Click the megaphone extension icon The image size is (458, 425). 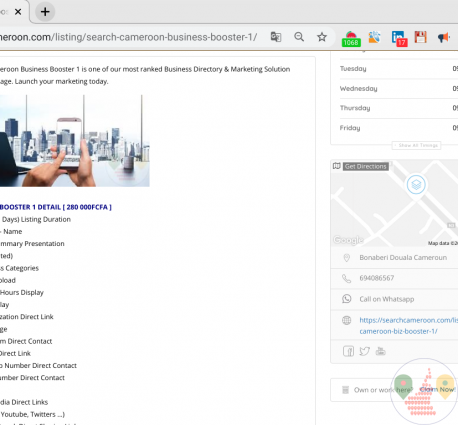click(444, 37)
